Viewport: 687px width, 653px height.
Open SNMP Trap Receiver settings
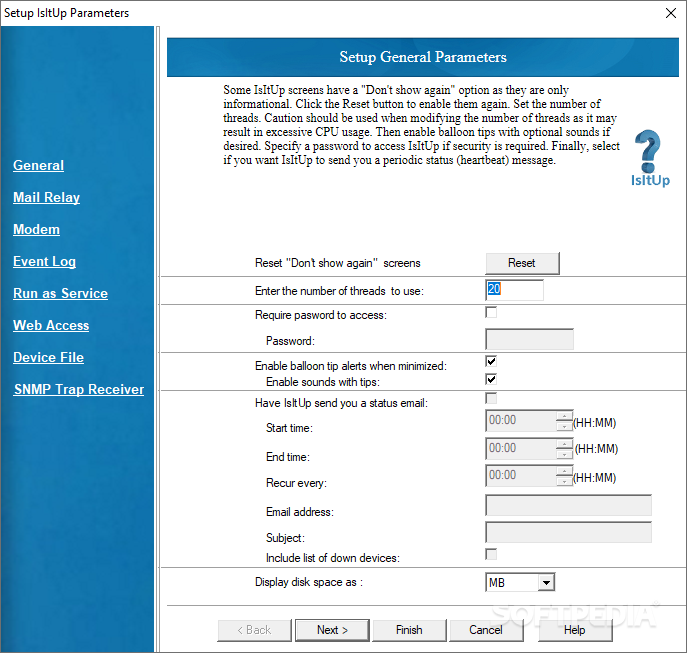tap(79, 389)
